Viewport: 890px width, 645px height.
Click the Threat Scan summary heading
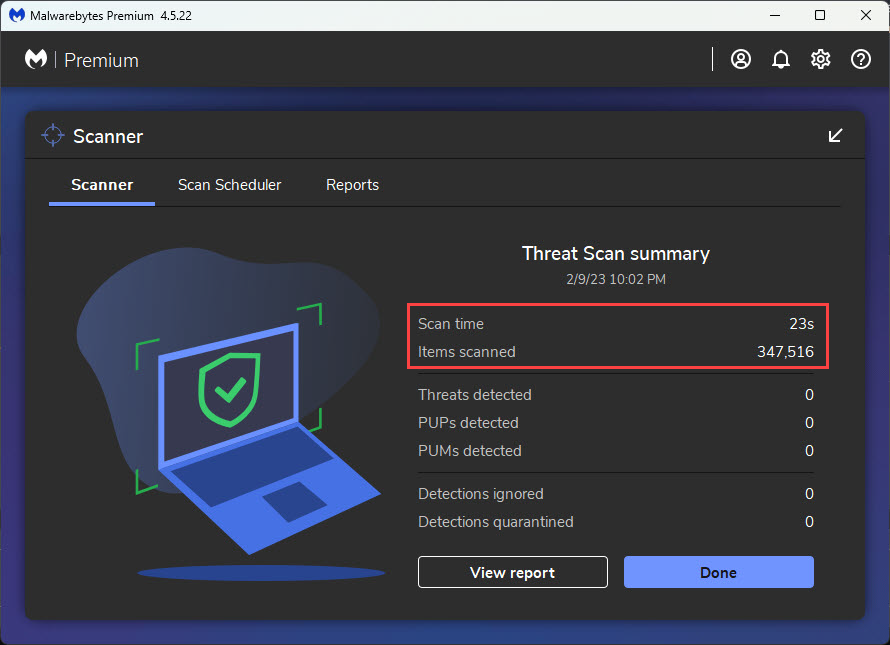(616, 253)
